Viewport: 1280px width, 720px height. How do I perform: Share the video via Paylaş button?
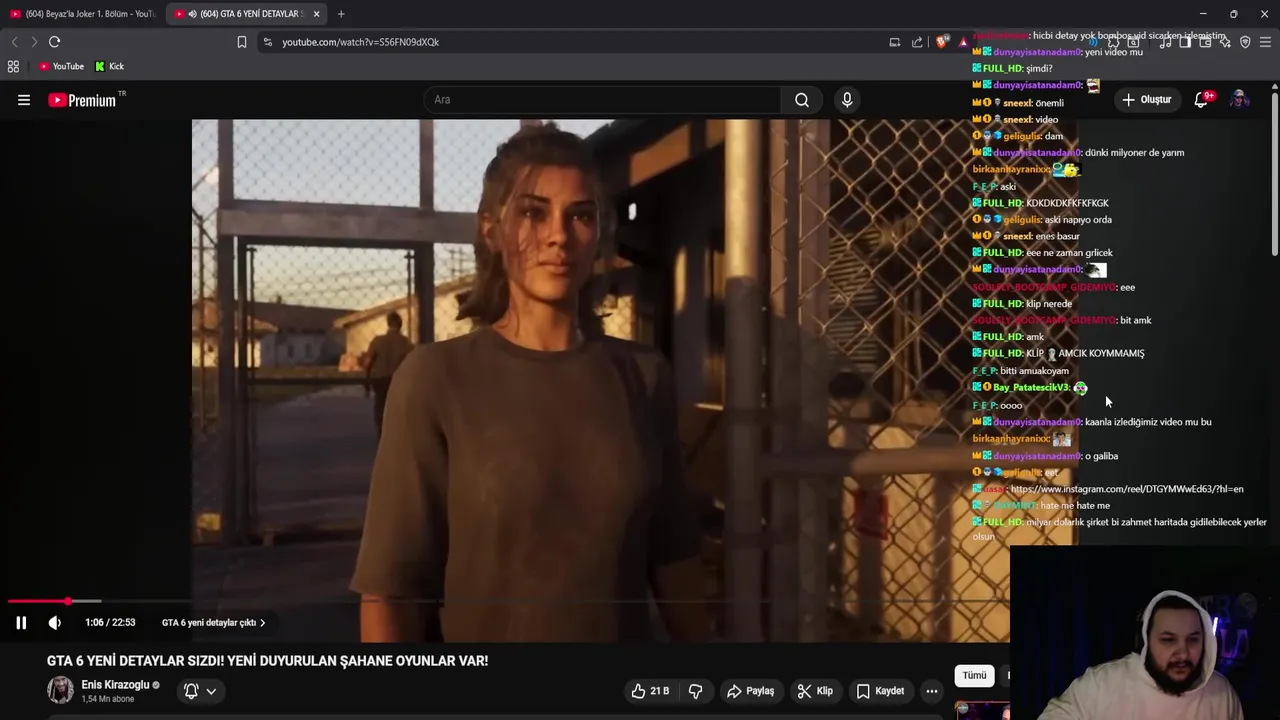coord(750,691)
